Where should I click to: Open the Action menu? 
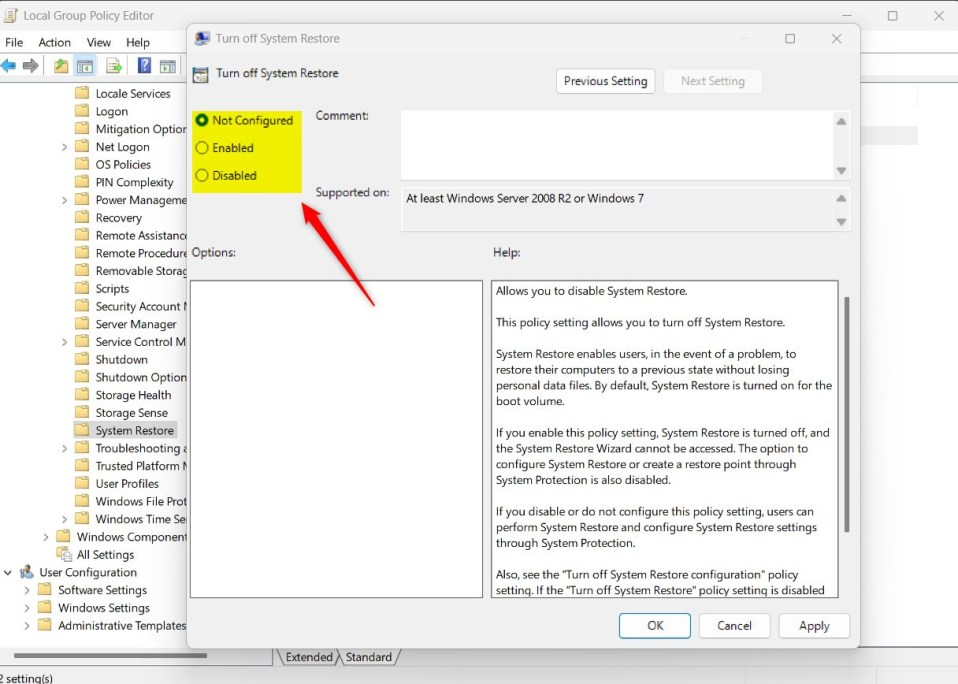tap(54, 42)
